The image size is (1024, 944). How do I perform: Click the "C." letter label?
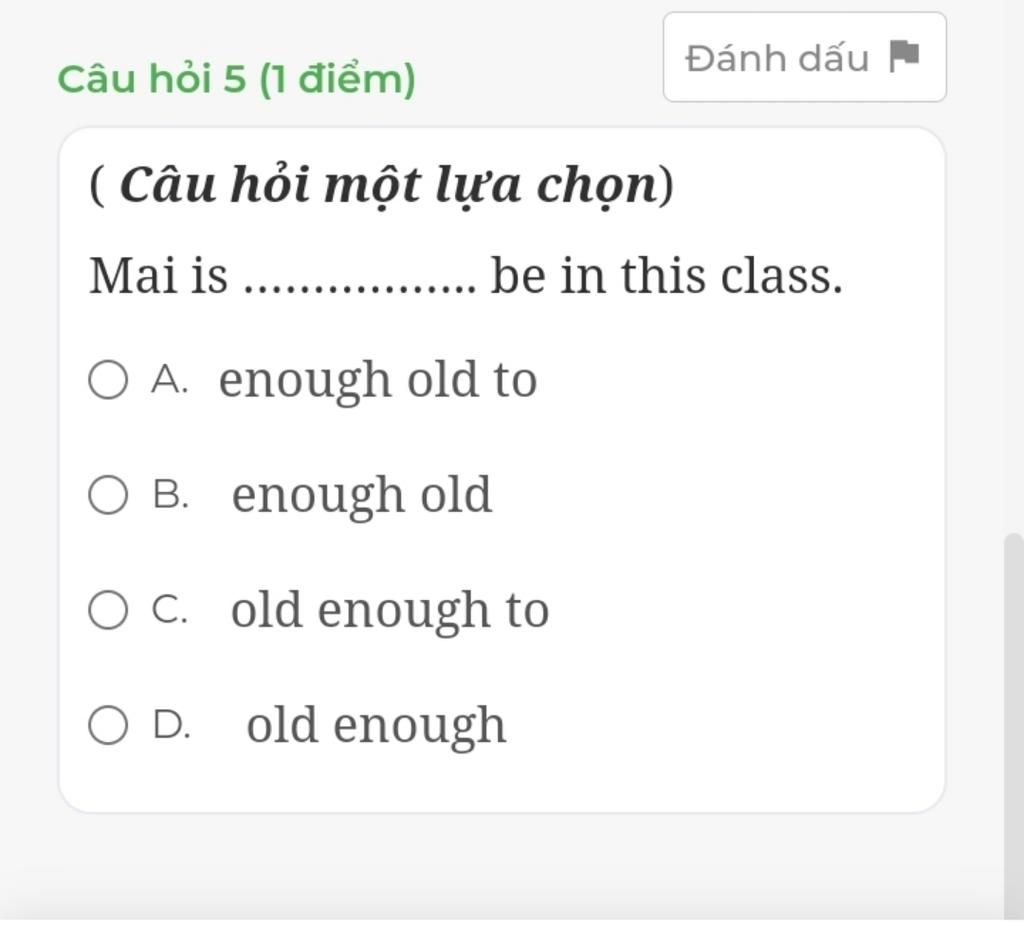pos(170,610)
